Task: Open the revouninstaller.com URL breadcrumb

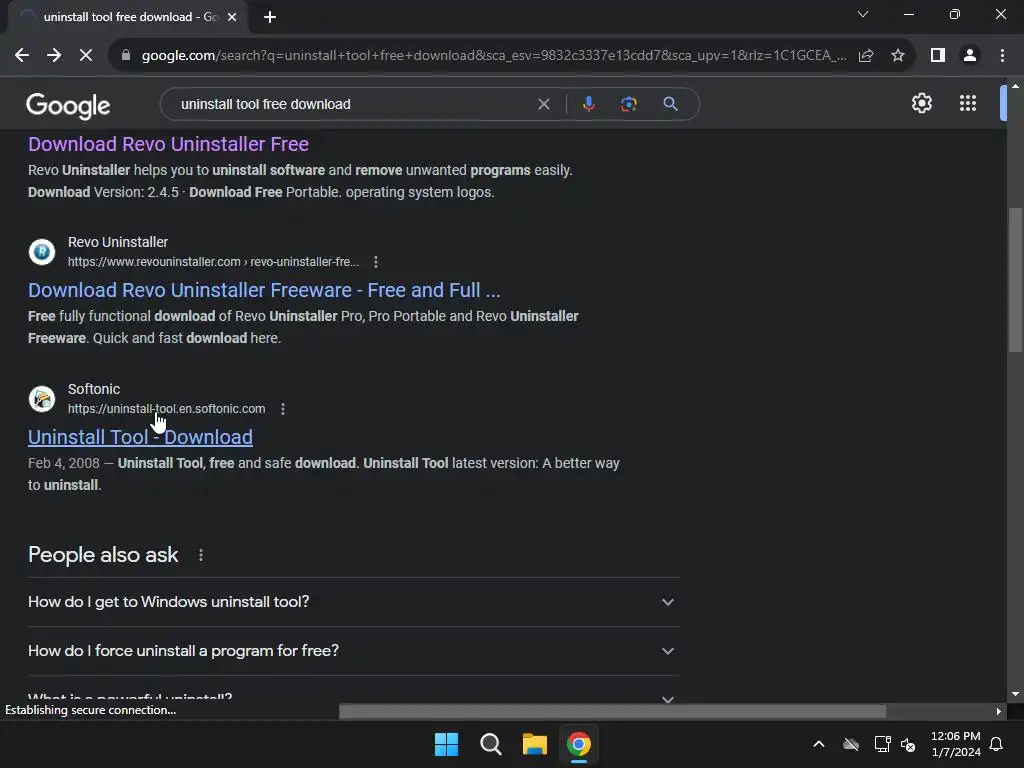Action: 214,262
